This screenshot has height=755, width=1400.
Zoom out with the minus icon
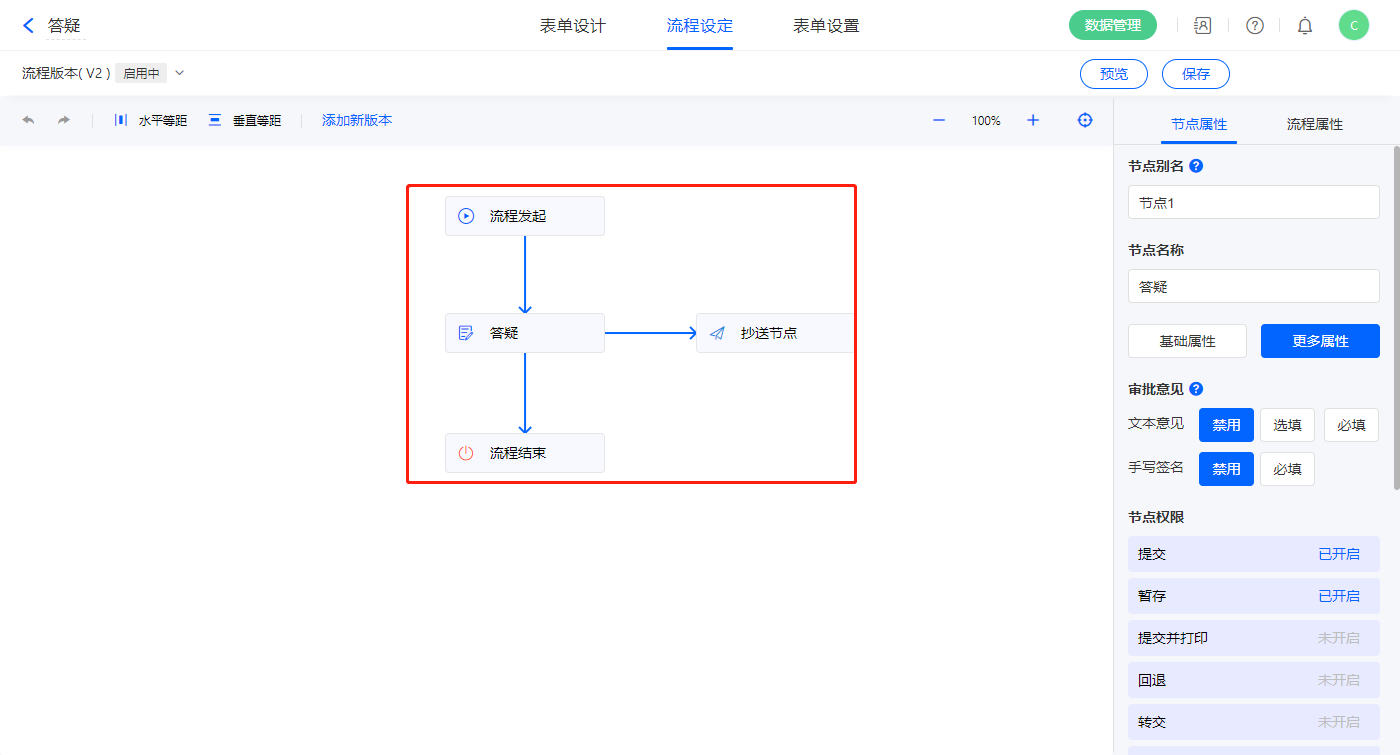[939, 120]
